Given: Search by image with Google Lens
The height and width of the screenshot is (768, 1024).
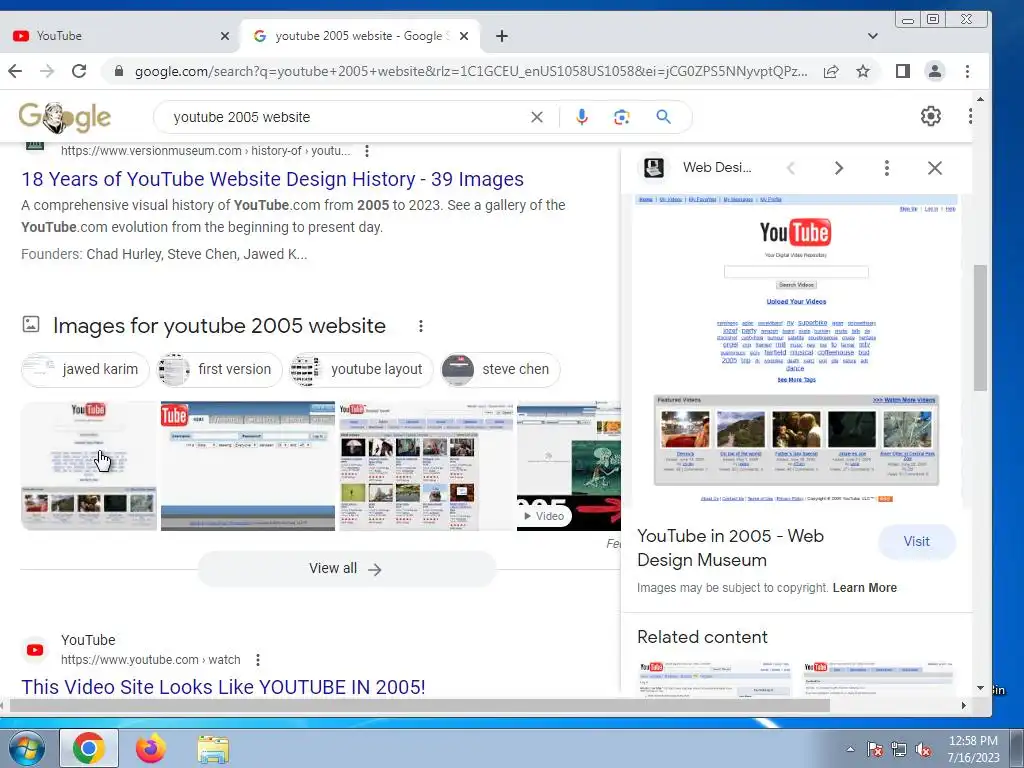Looking at the screenshot, I should pos(621,117).
